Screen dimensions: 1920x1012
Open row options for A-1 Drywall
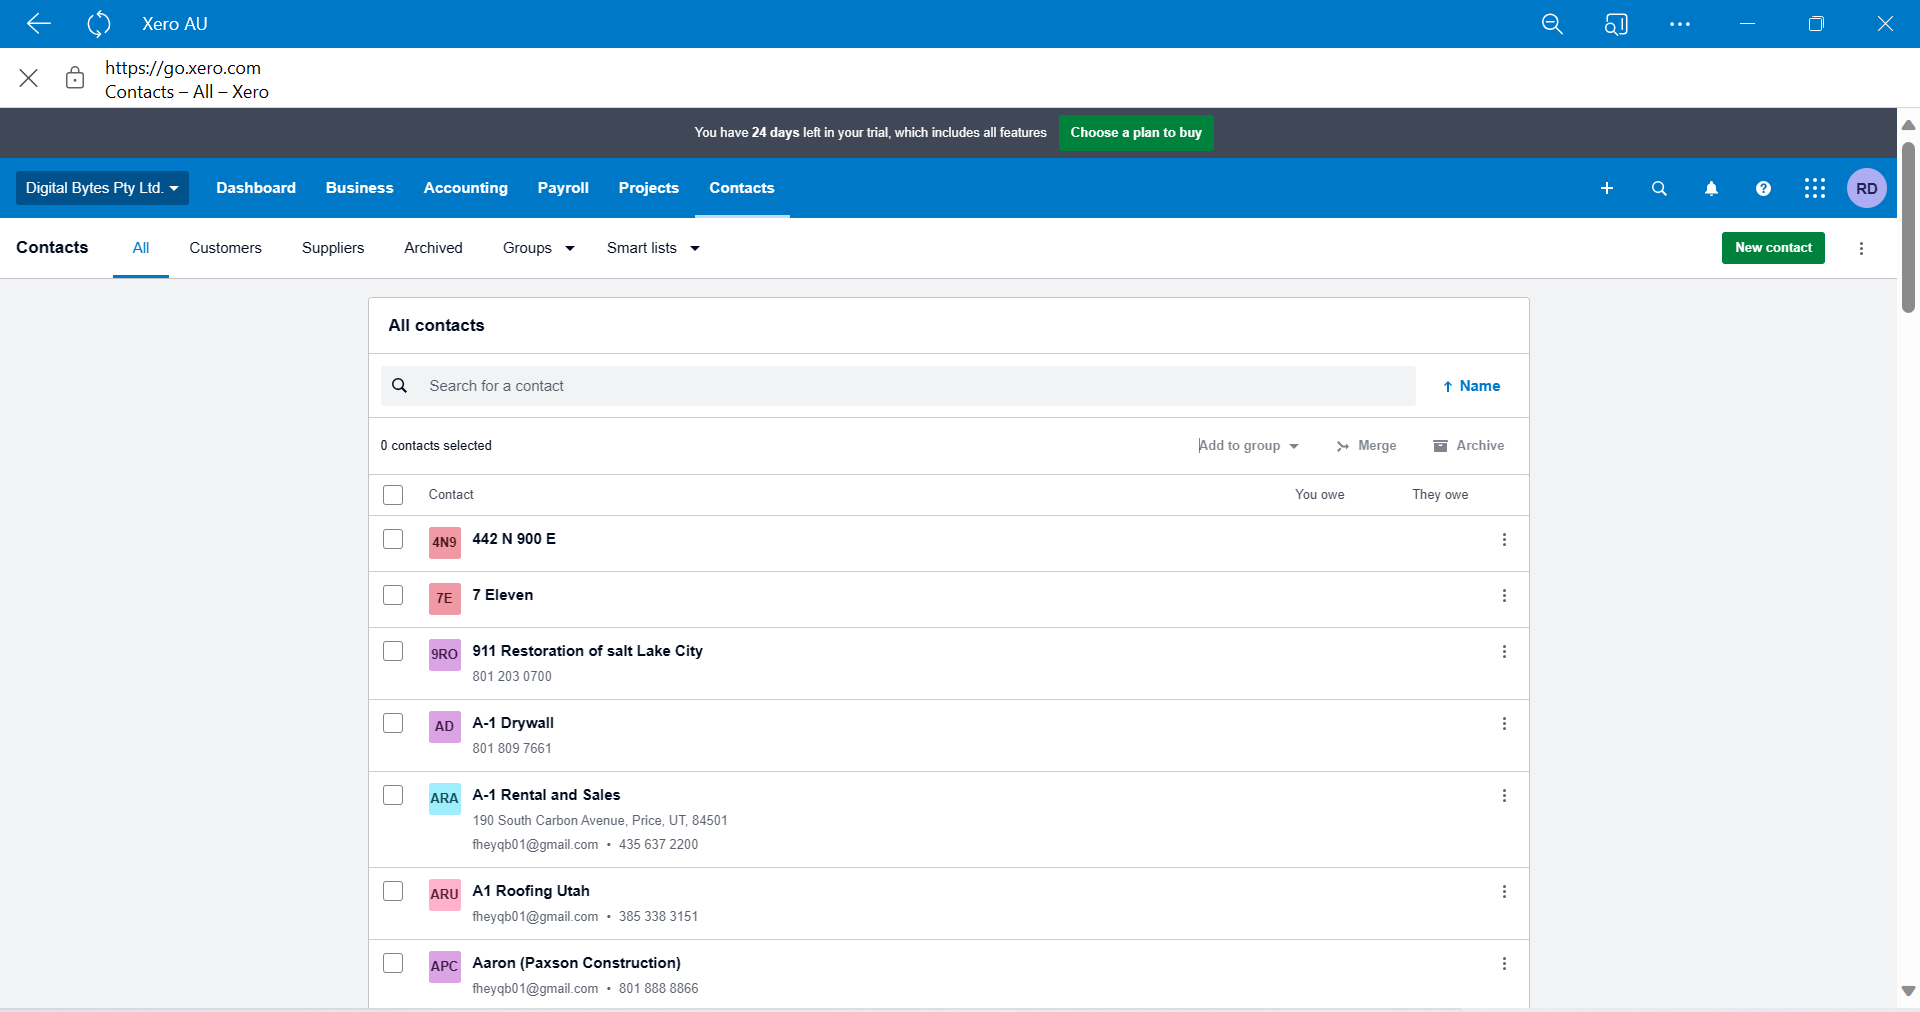tap(1504, 724)
